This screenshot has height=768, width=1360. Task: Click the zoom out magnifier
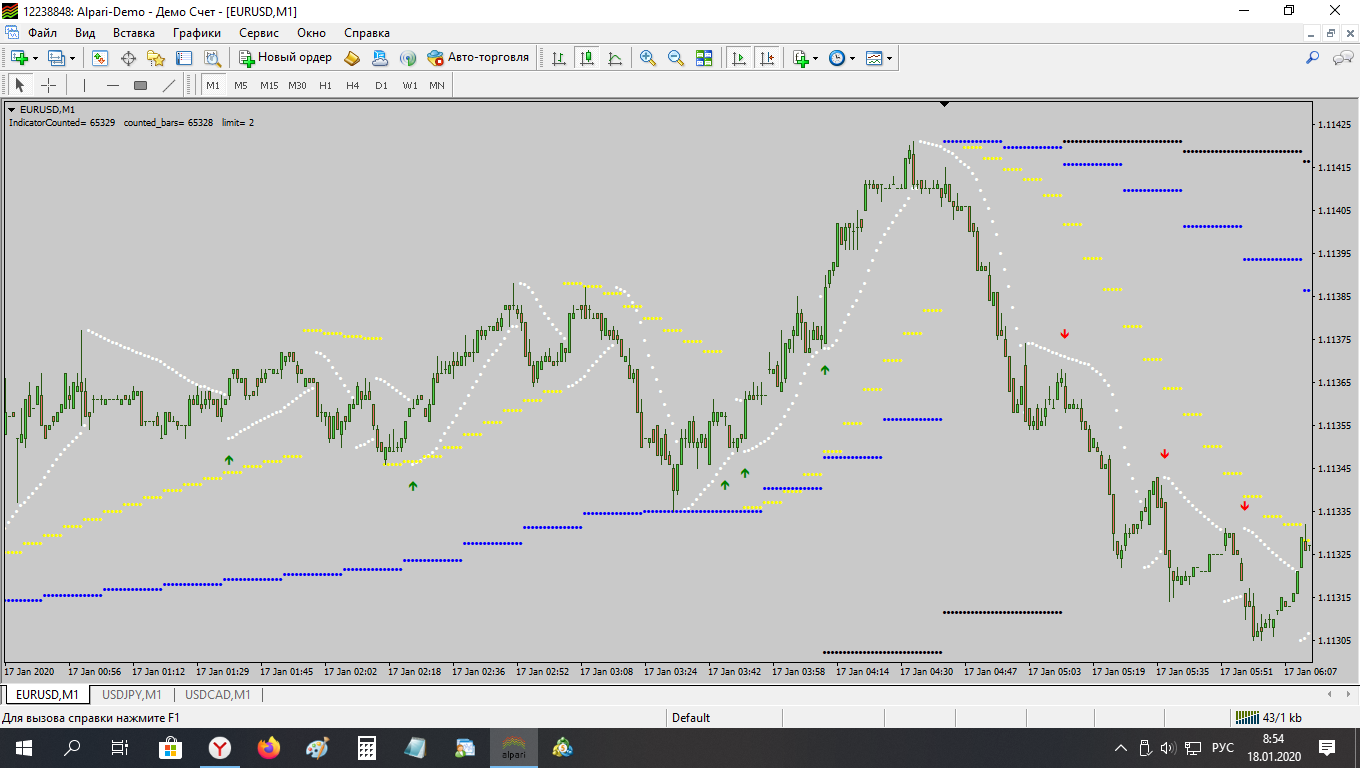[676, 58]
